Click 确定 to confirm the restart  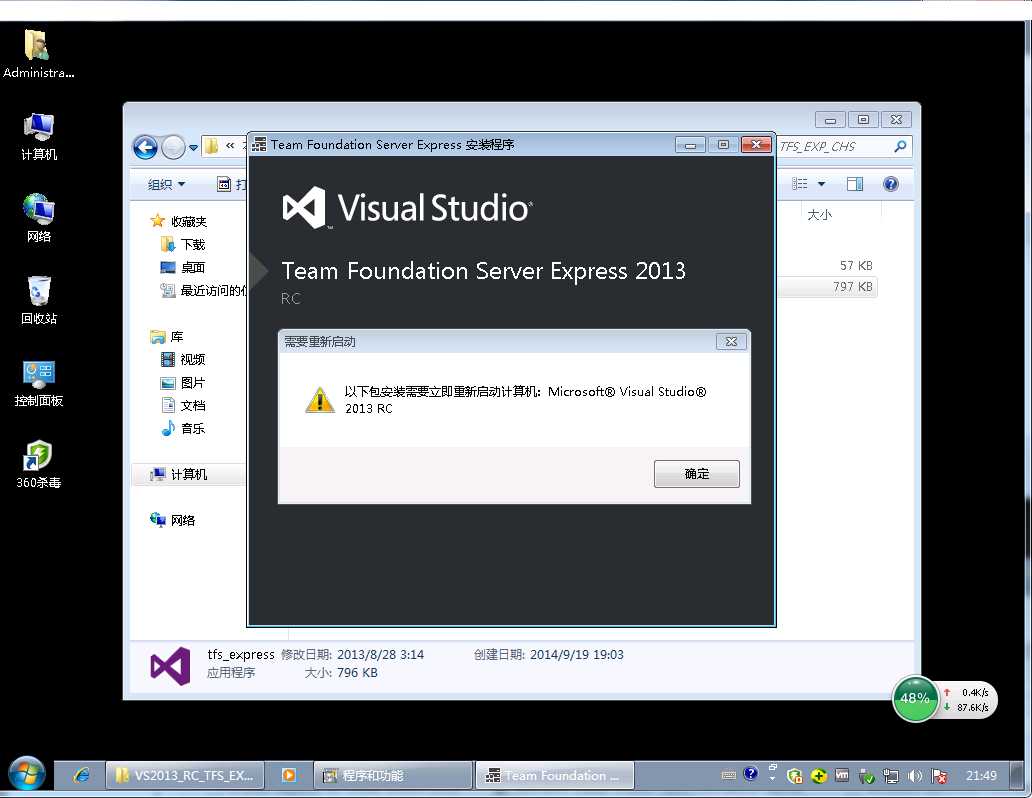pos(696,474)
